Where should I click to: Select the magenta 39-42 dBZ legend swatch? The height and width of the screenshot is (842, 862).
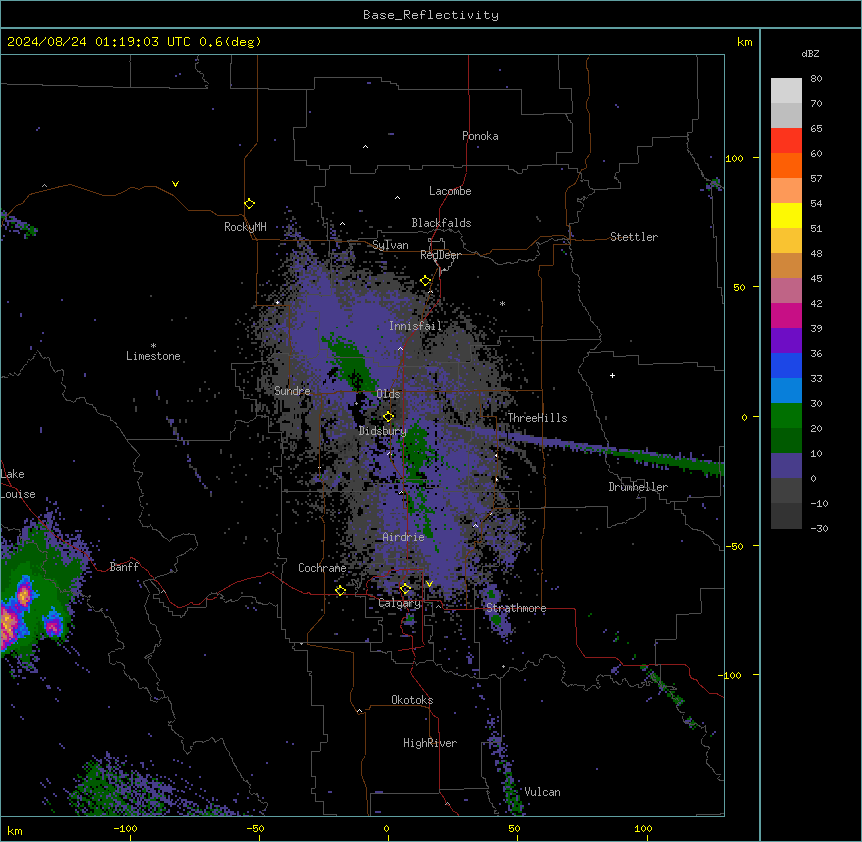click(786, 315)
